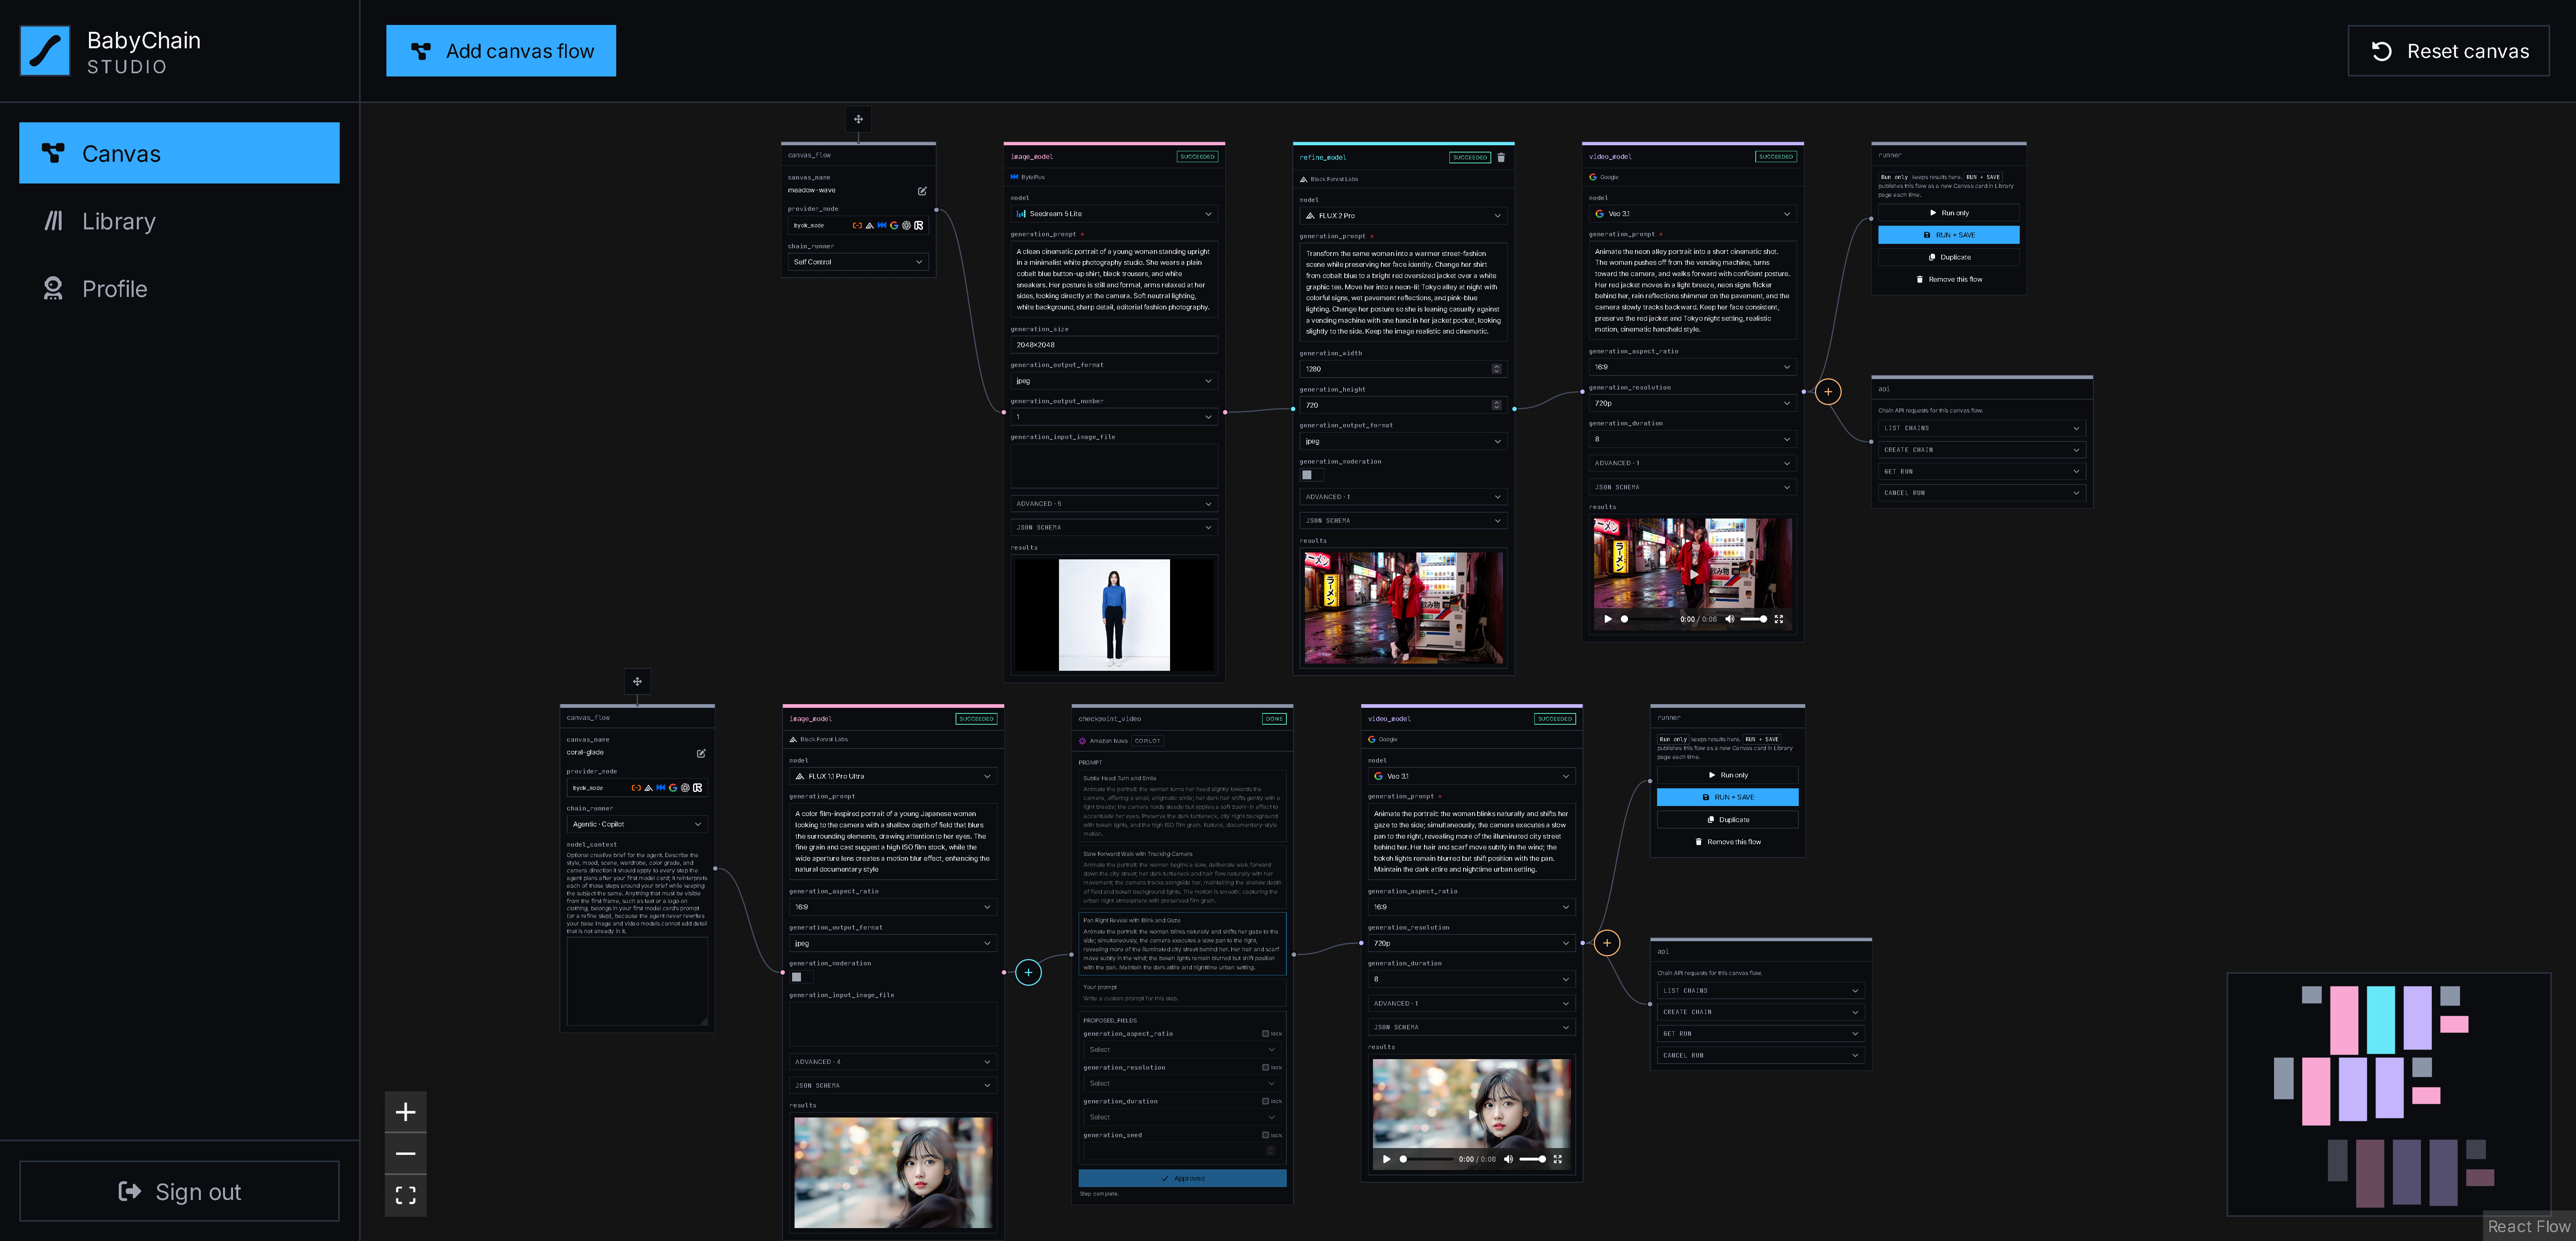
Task: Open the neon alley video in fullscreen
Action: point(1779,619)
